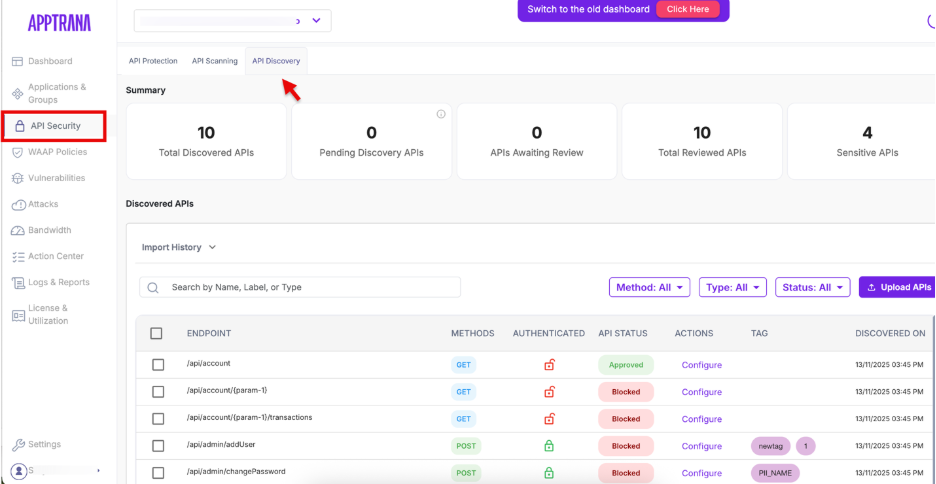The image size is (936, 484).
Task: Open Dashboard from the sidebar icon
Action: pyautogui.click(x=17, y=61)
